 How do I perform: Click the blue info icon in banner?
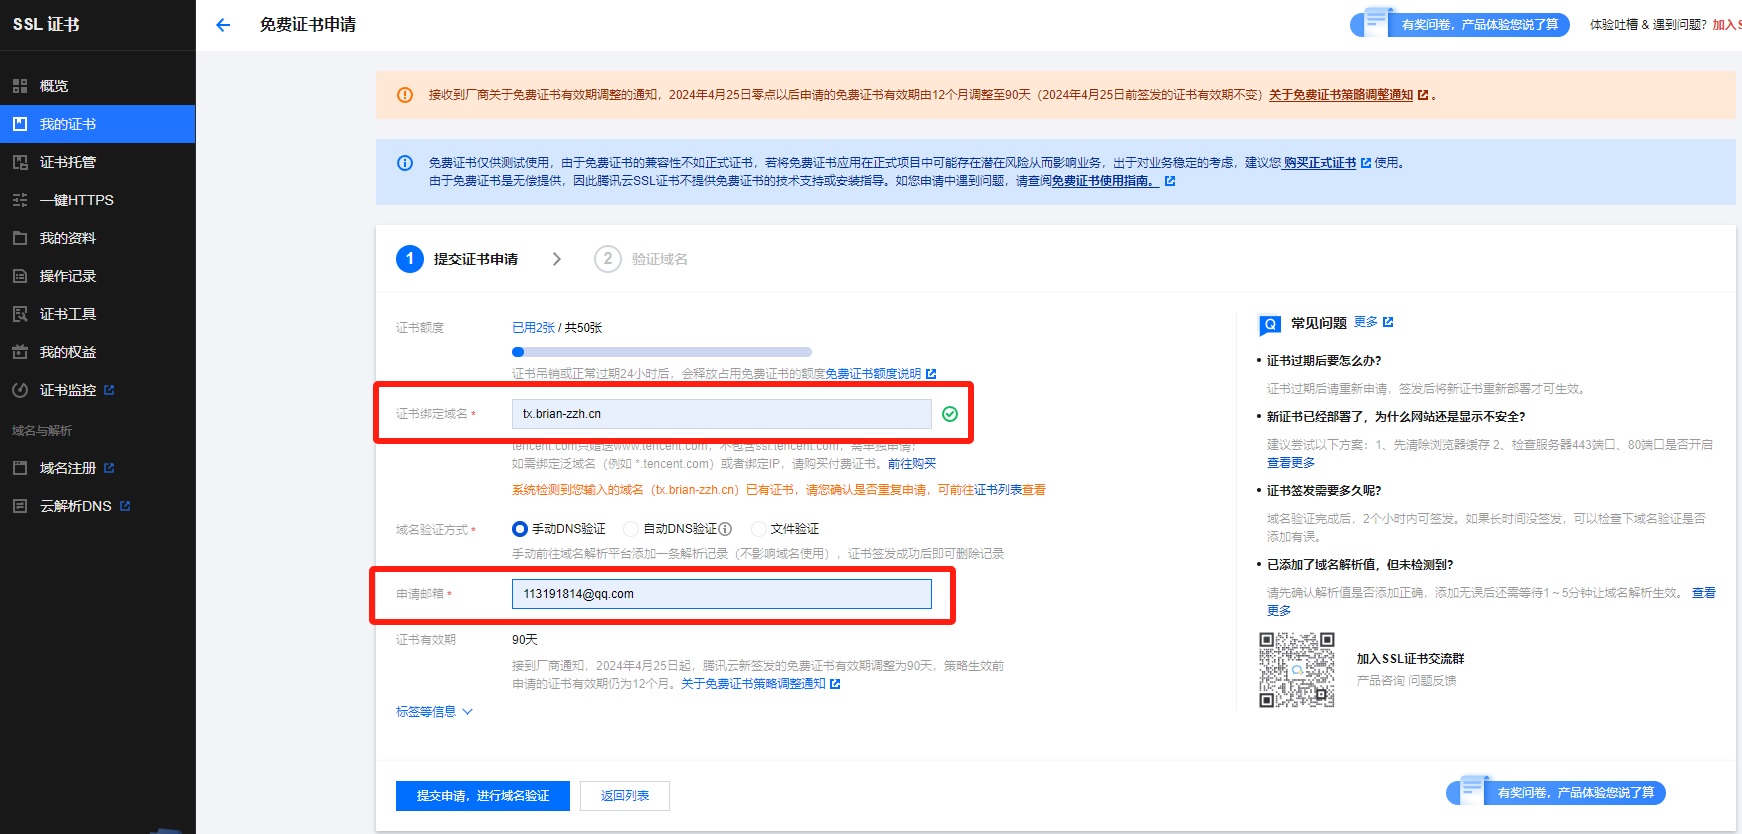click(x=405, y=163)
